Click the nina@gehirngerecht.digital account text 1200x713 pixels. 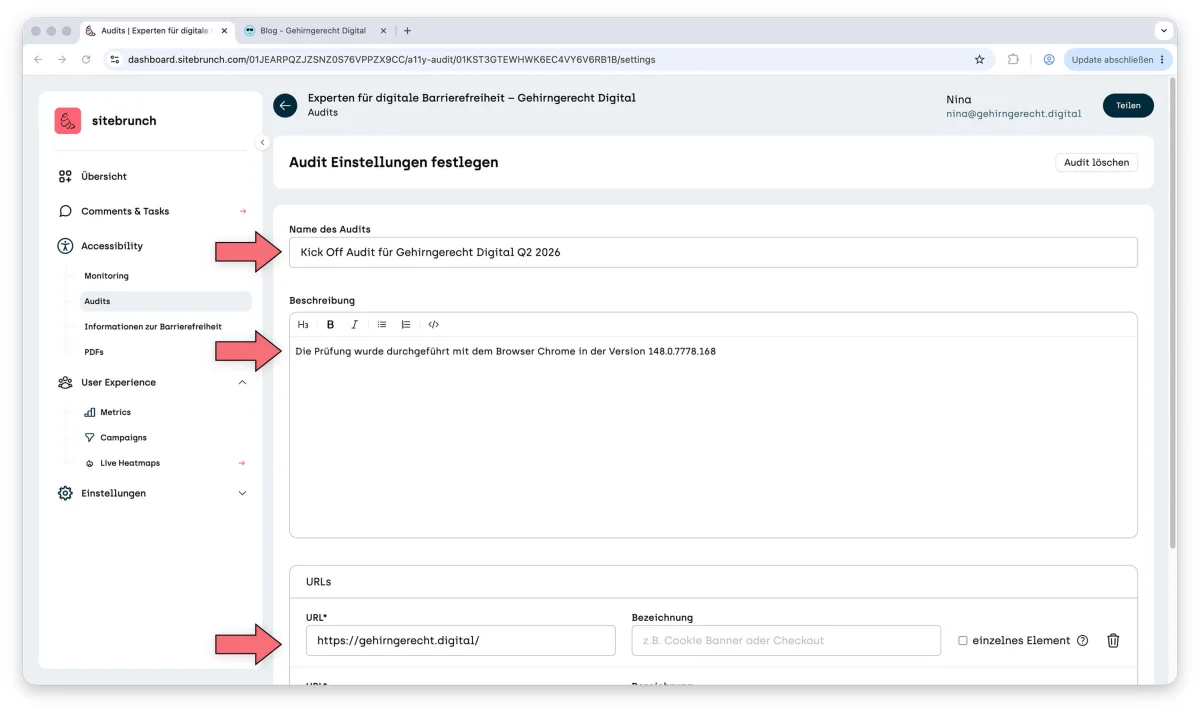point(1014,114)
